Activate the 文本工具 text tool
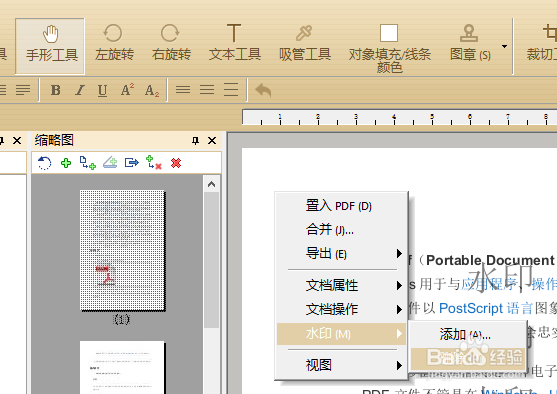This screenshot has height=394, width=557. click(x=234, y=43)
